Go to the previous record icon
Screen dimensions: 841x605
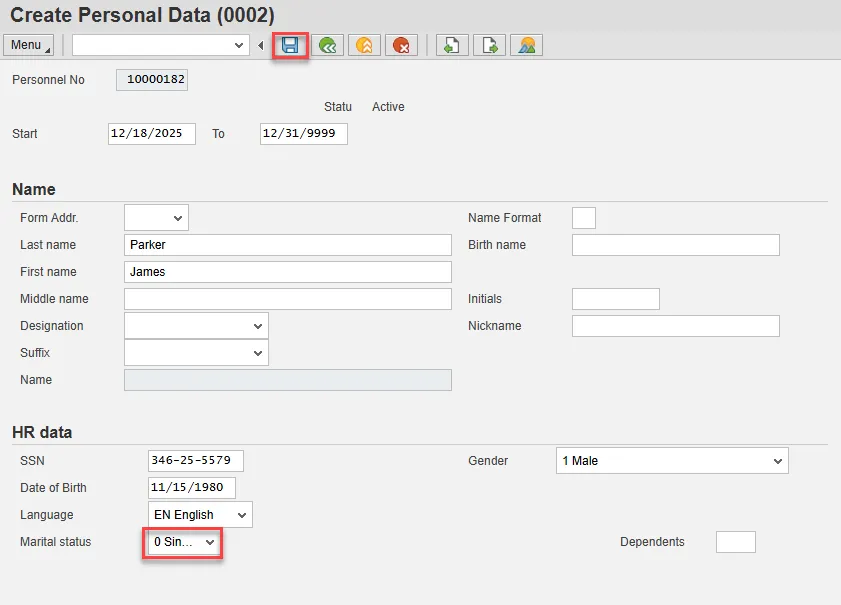451,45
